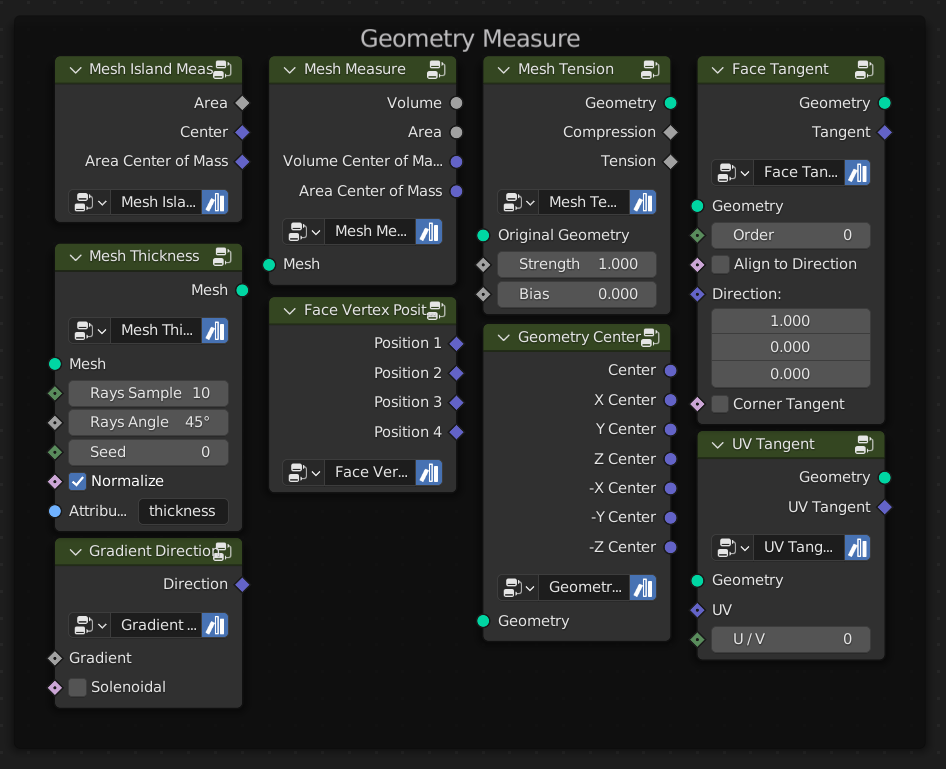The image size is (946, 769).
Task: Click the chart icon on UV Tangent node
Action: coord(857,547)
